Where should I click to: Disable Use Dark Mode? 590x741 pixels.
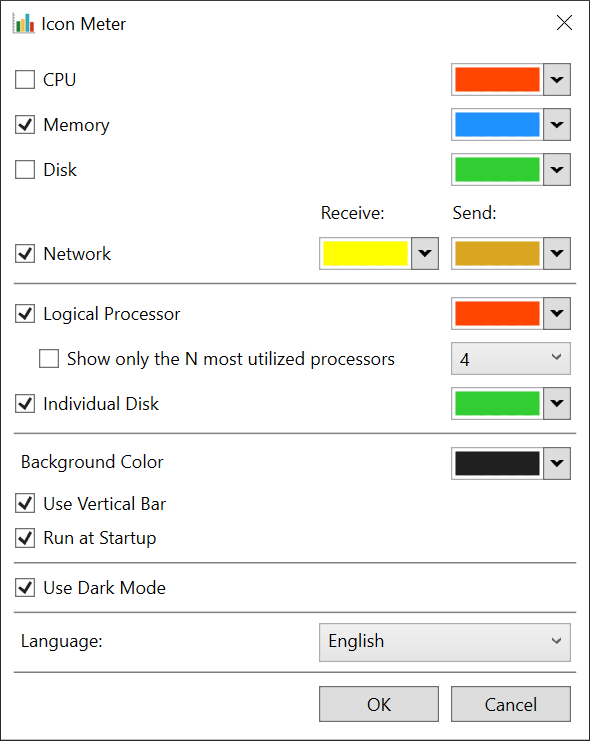[x=25, y=588]
